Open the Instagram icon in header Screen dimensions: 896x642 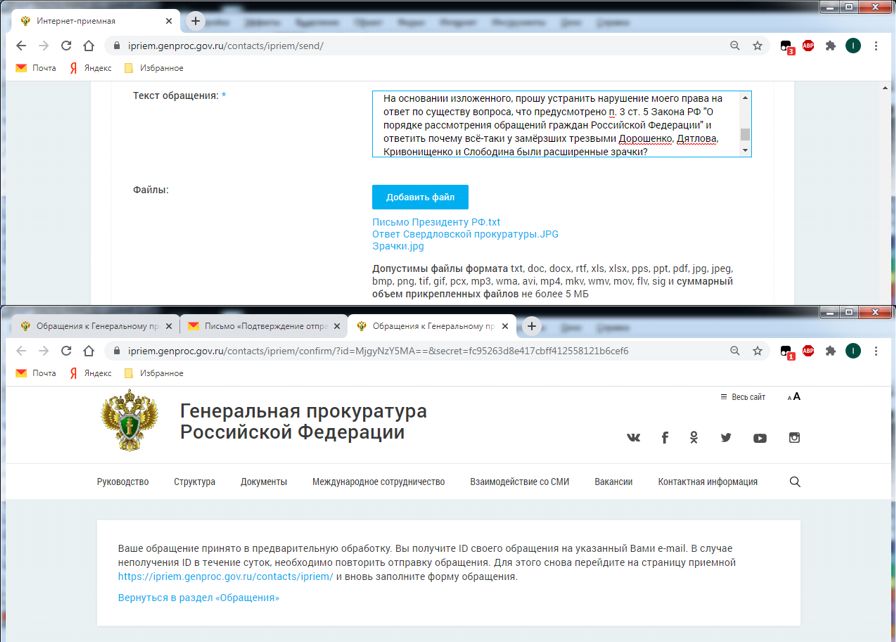click(794, 438)
